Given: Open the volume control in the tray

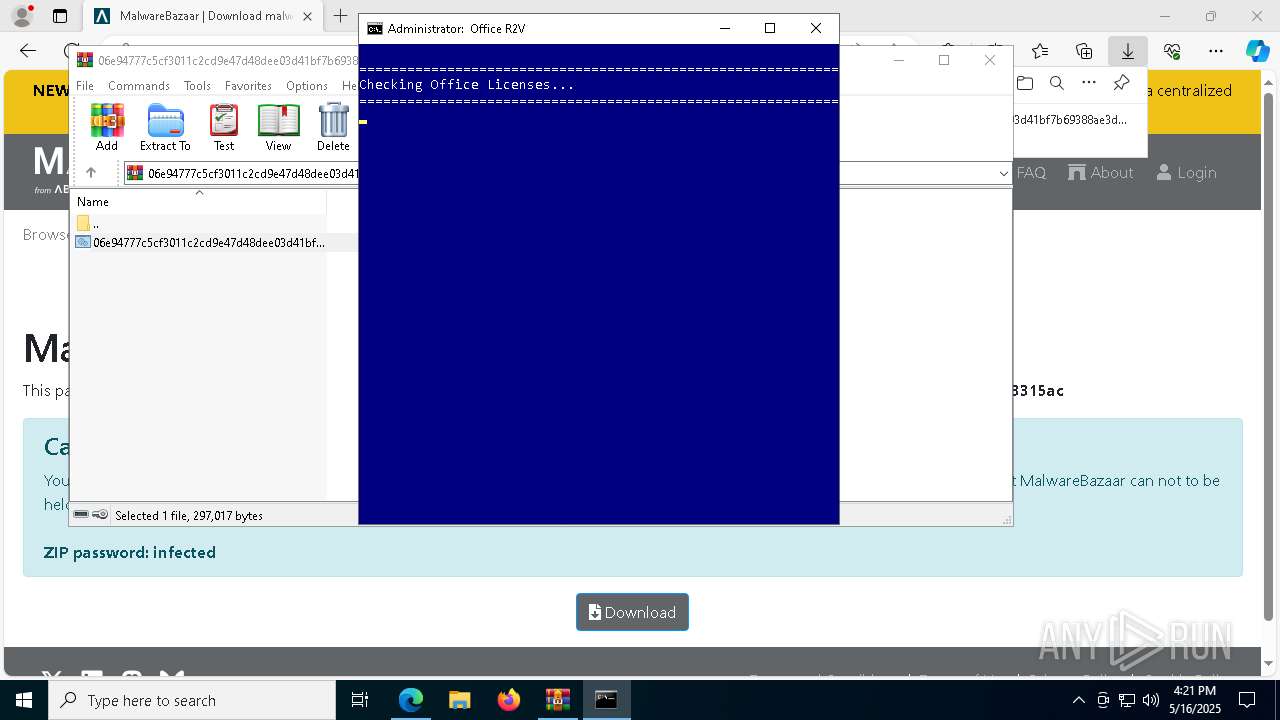Looking at the screenshot, I should pyautogui.click(x=1151, y=700).
